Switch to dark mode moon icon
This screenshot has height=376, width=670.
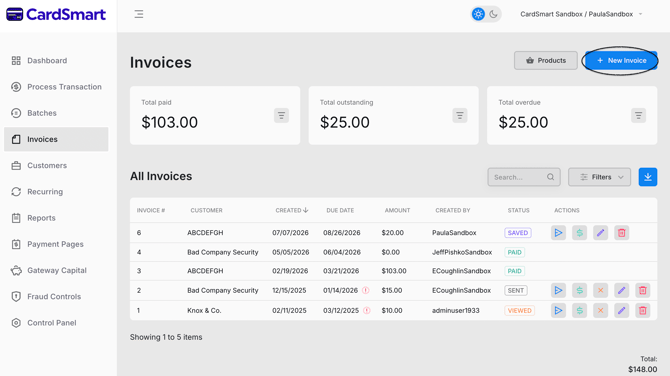(x=493, y=14)
